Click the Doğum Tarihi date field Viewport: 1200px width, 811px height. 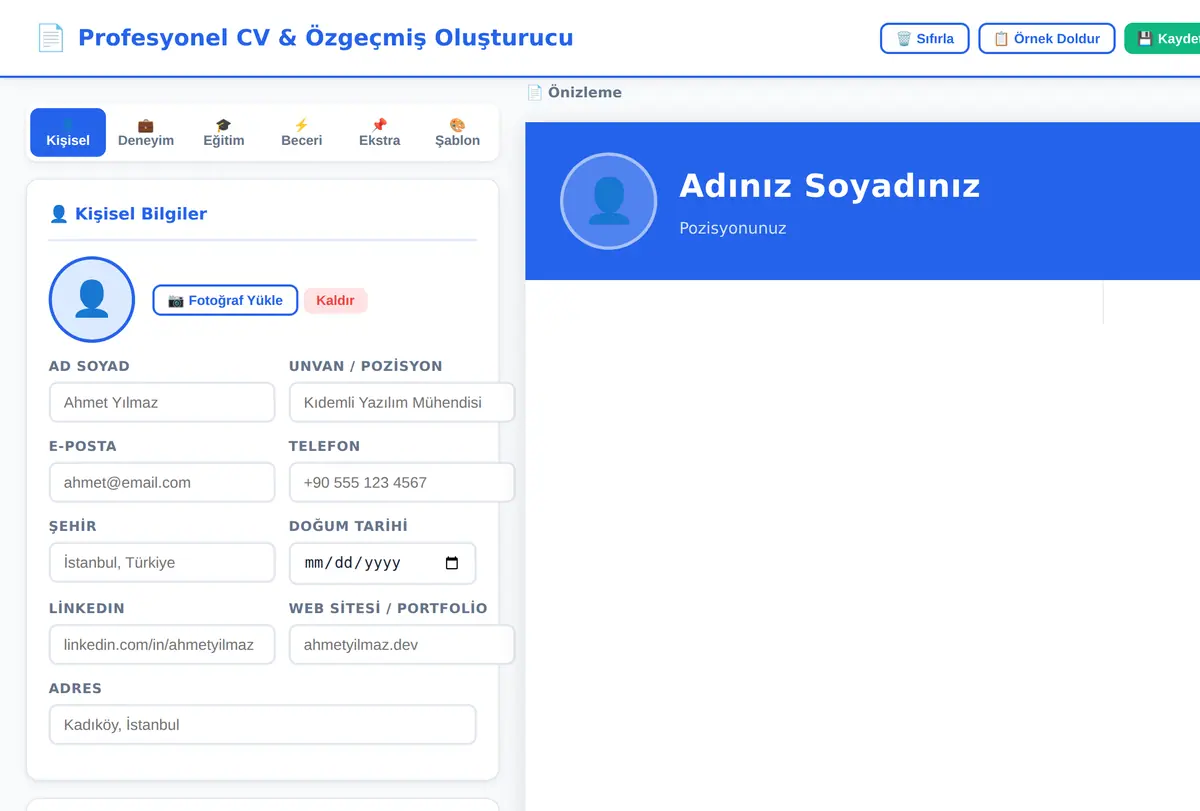click(x=383, y=563)
